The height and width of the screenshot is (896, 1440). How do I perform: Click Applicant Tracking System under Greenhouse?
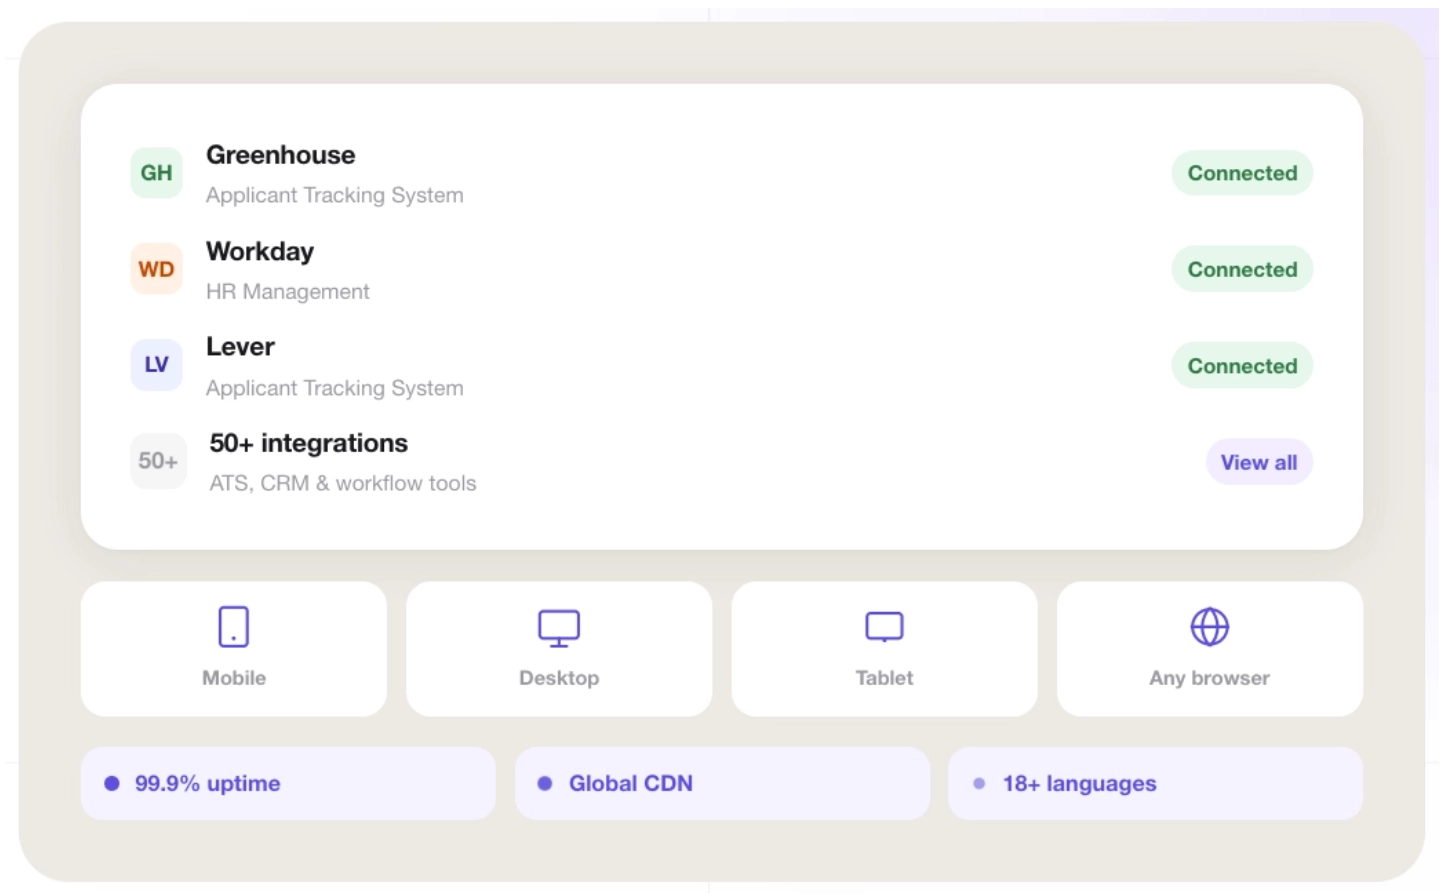click(x=335, y=195)
